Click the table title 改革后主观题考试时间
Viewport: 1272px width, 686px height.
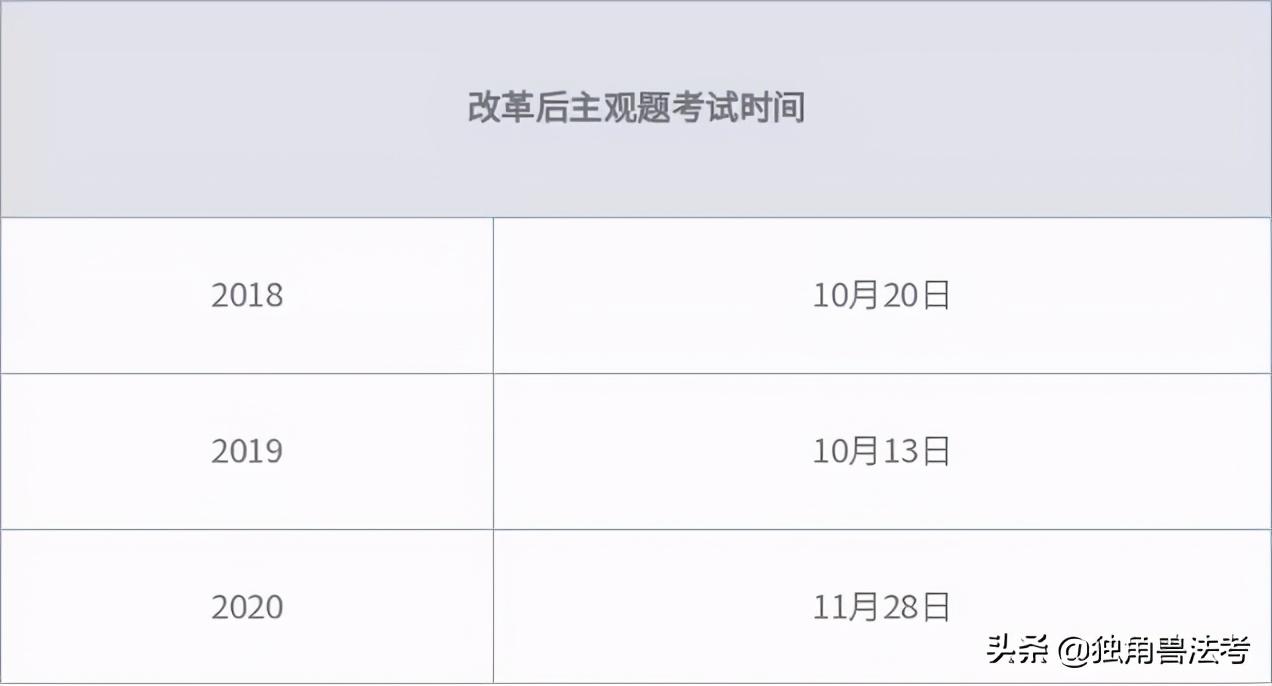[x=636, y=107]
